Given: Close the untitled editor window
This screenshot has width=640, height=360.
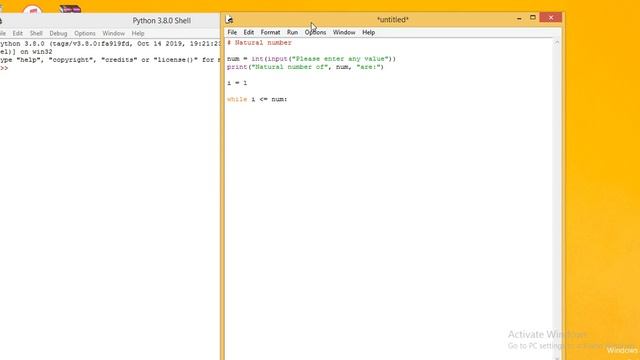Looking at the screenshot, I should [x=551, y=18].
